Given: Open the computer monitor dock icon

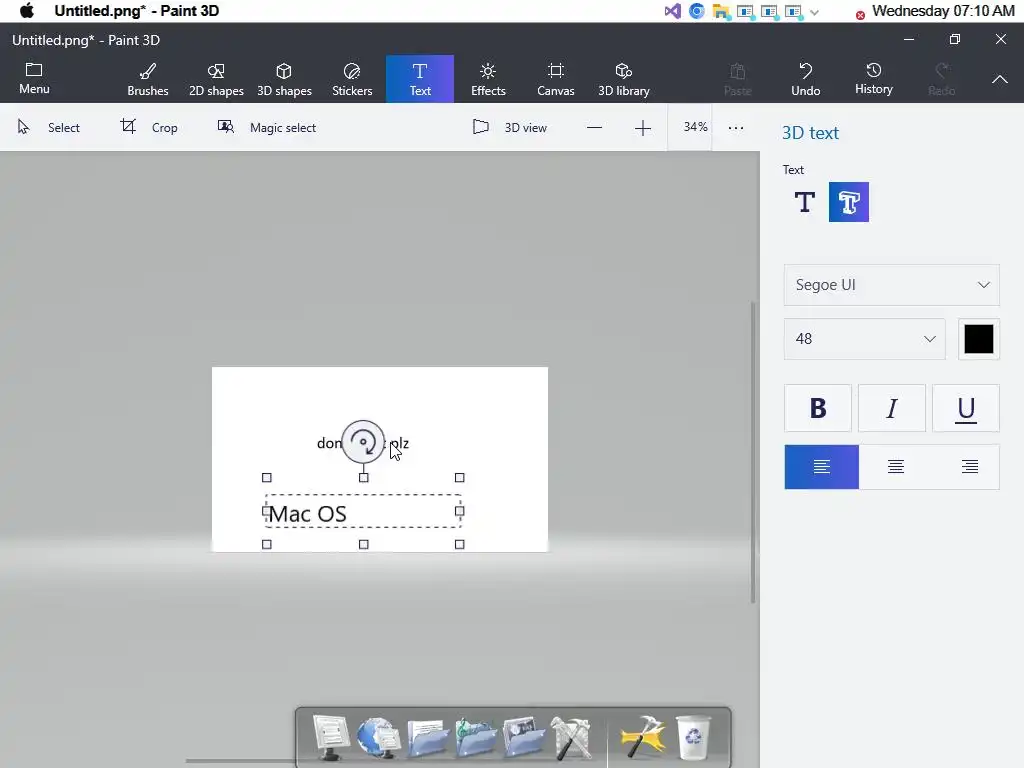Looking at the screenshot, I should [x=330, y=737].
